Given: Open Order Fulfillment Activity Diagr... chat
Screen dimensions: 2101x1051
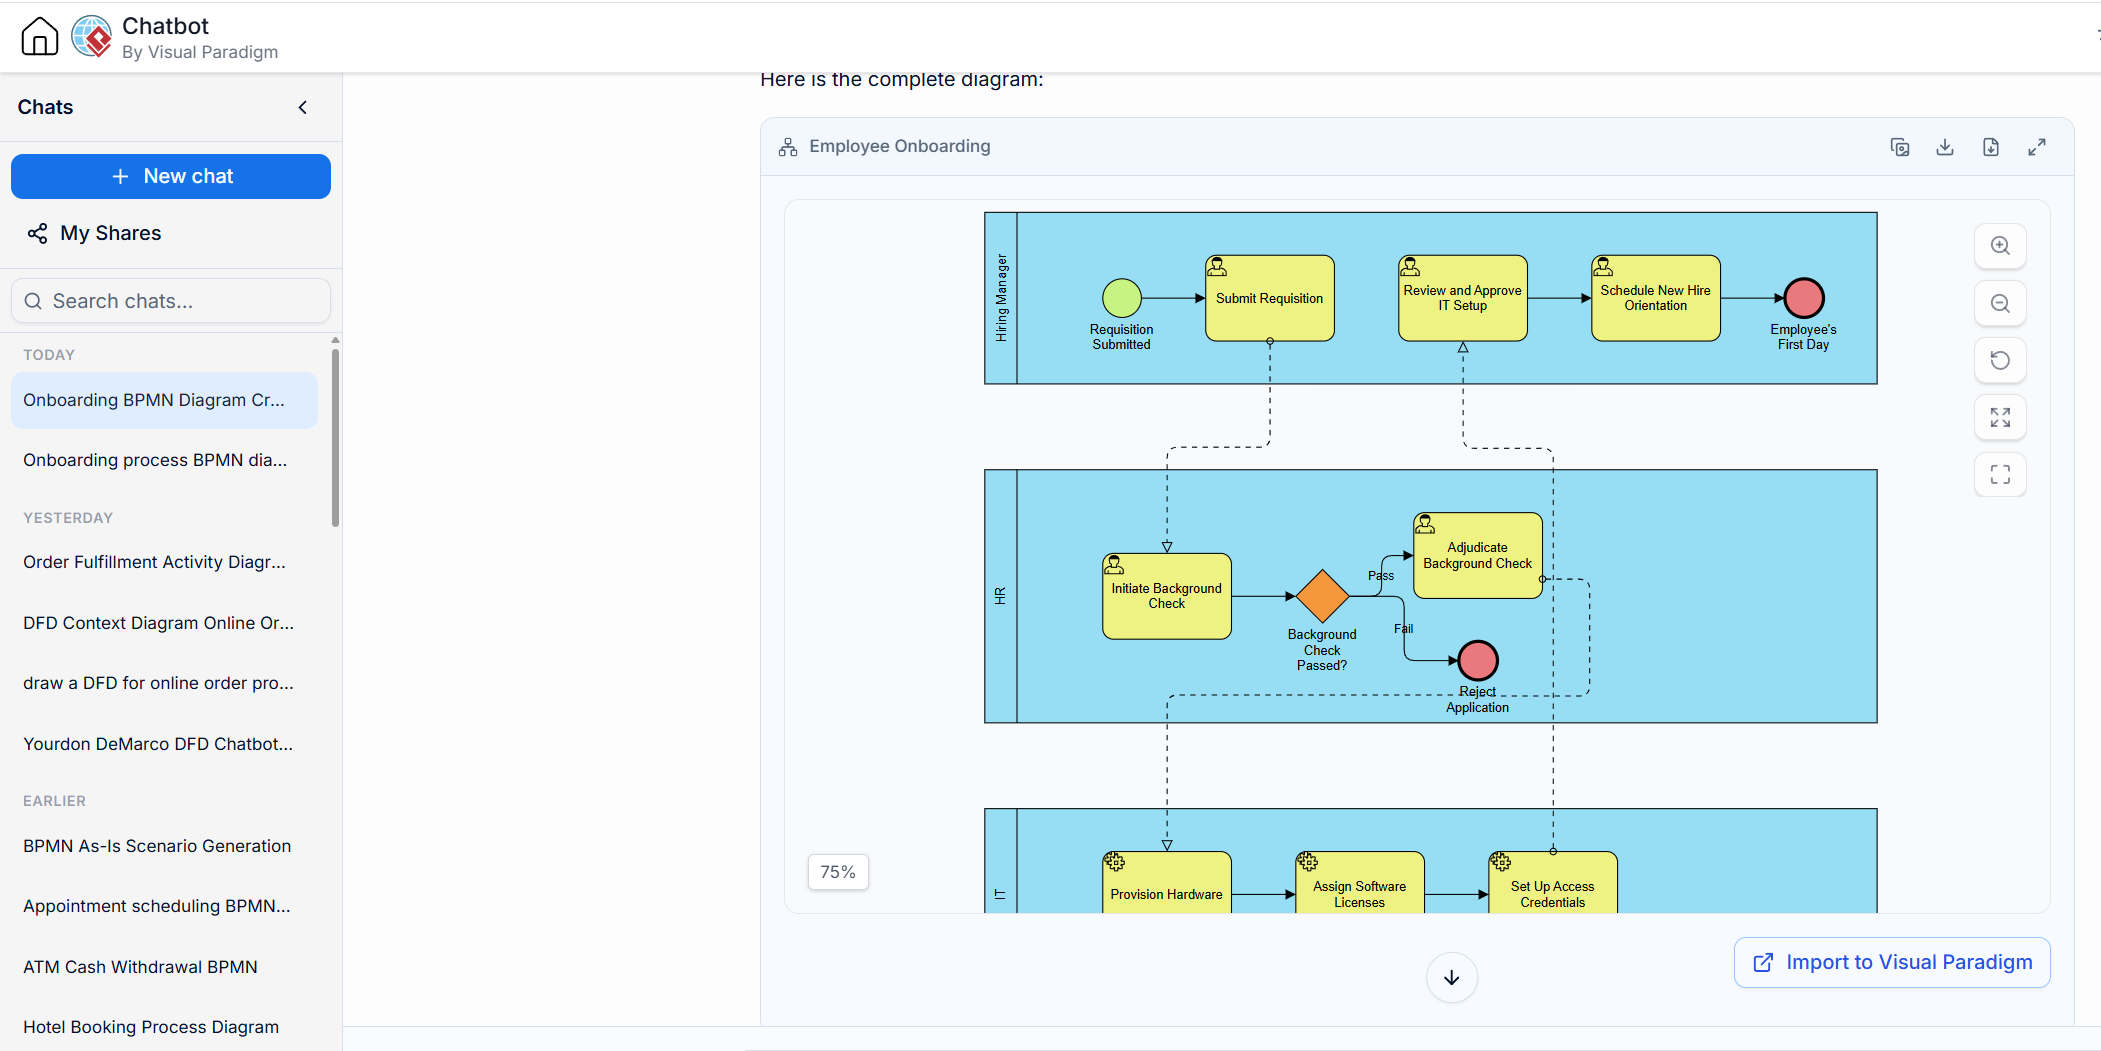Looking at the screenshot, I should (164, 562).
